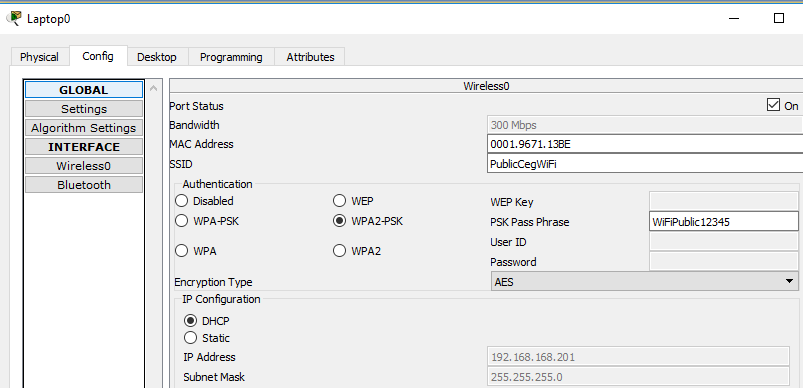This screenshot has width=803, height=388.
Task: Select the WPA authentication radio button
Action: 181,251
